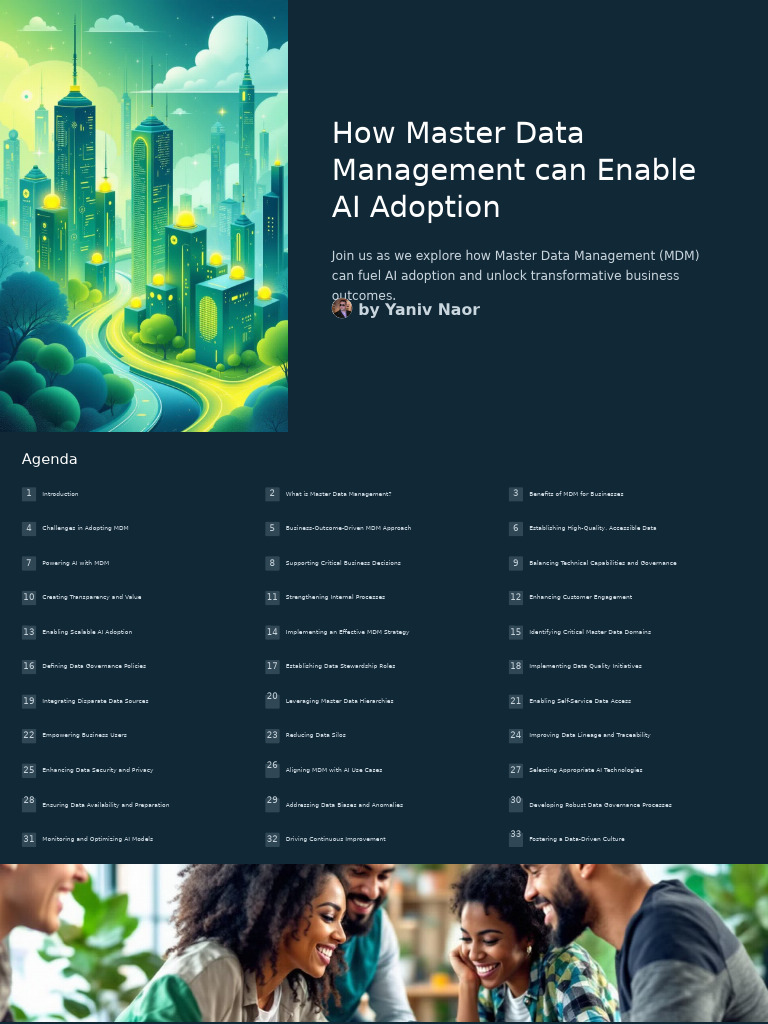
Task: Click the 'Join us as we explore' subtitle paragraph
Action: click(515, 275)
